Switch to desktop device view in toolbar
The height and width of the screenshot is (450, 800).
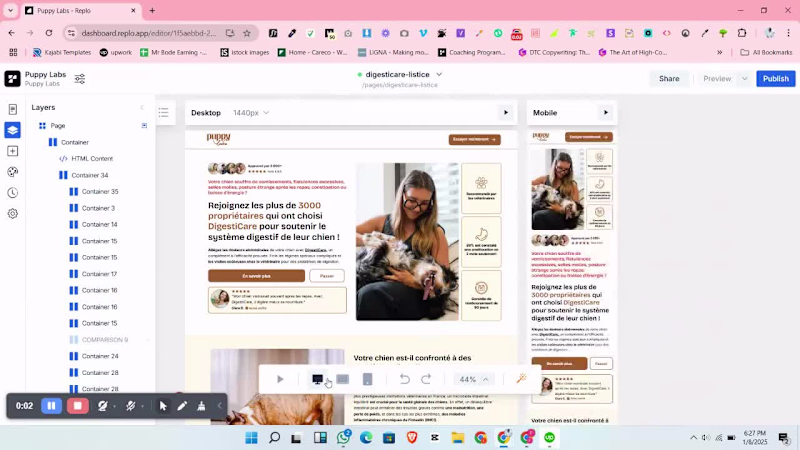click(317, 379)
